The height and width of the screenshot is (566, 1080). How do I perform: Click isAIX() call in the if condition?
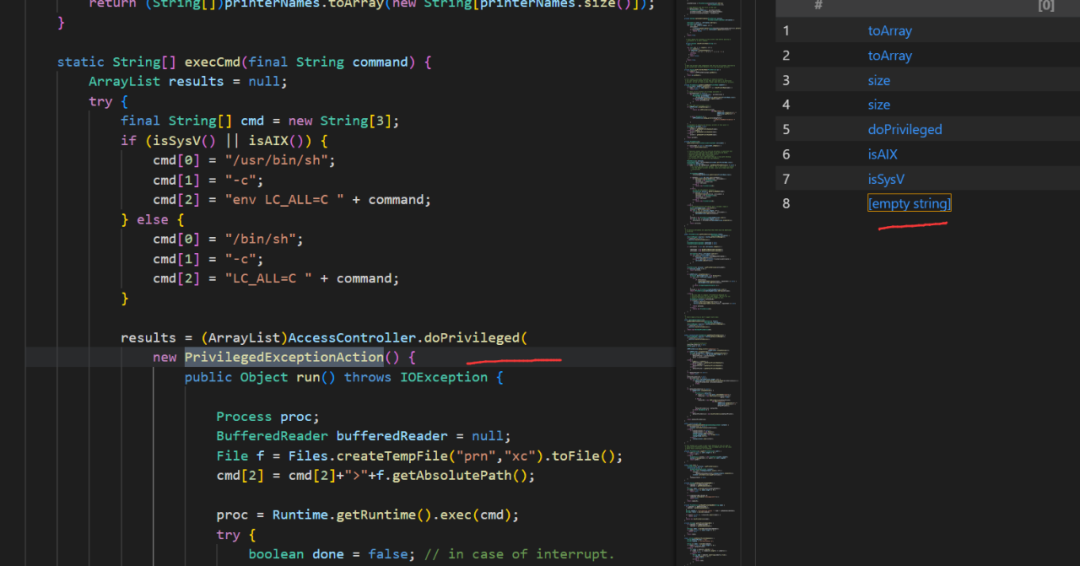(x=276, y=140)
